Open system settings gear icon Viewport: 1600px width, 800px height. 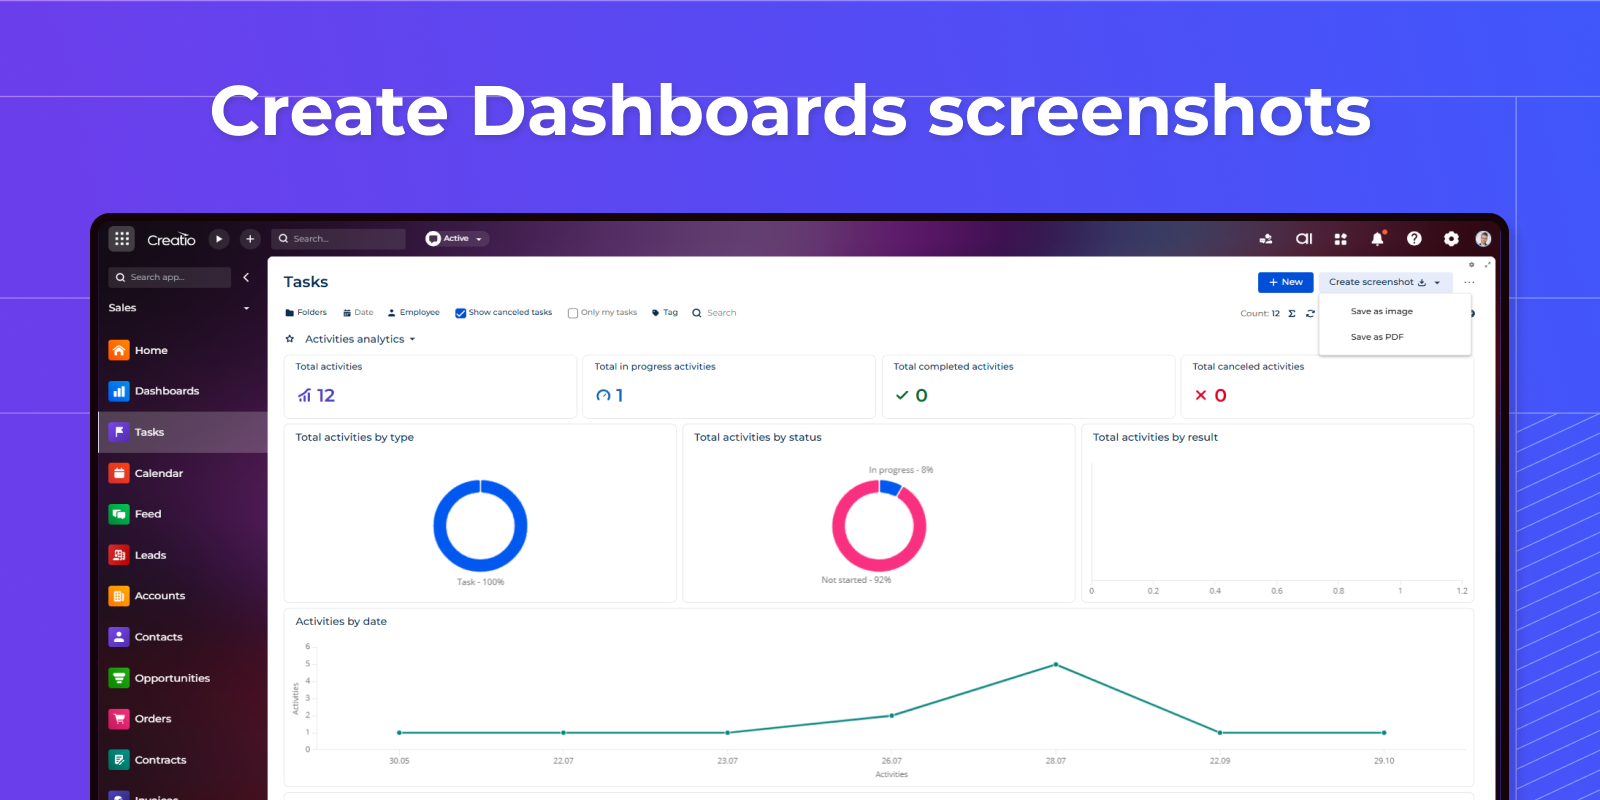point(1451,238)
